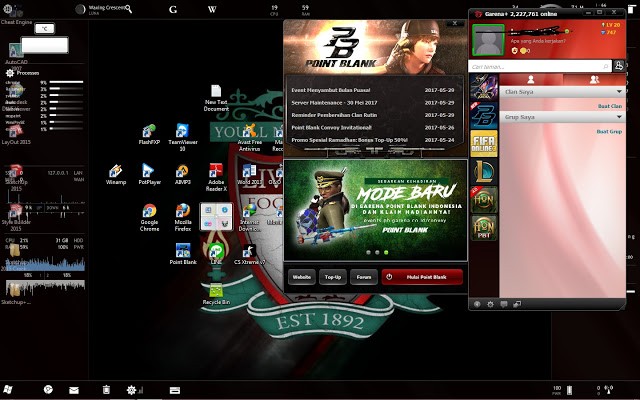This screenshot has height=400, width=640.
Task: Click the Buat Clan link
Action: point(610,106)
